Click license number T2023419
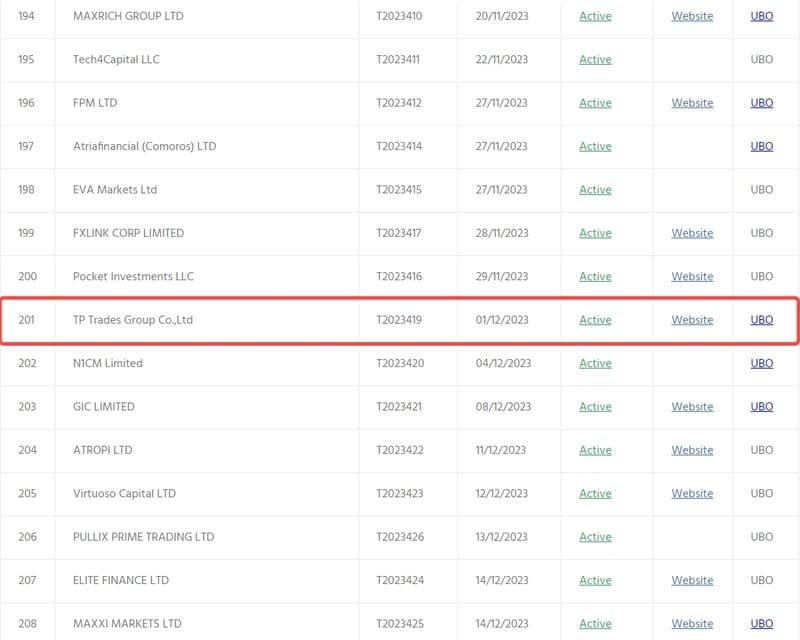This screenshot has height=640, width=800. coord(399,320)
